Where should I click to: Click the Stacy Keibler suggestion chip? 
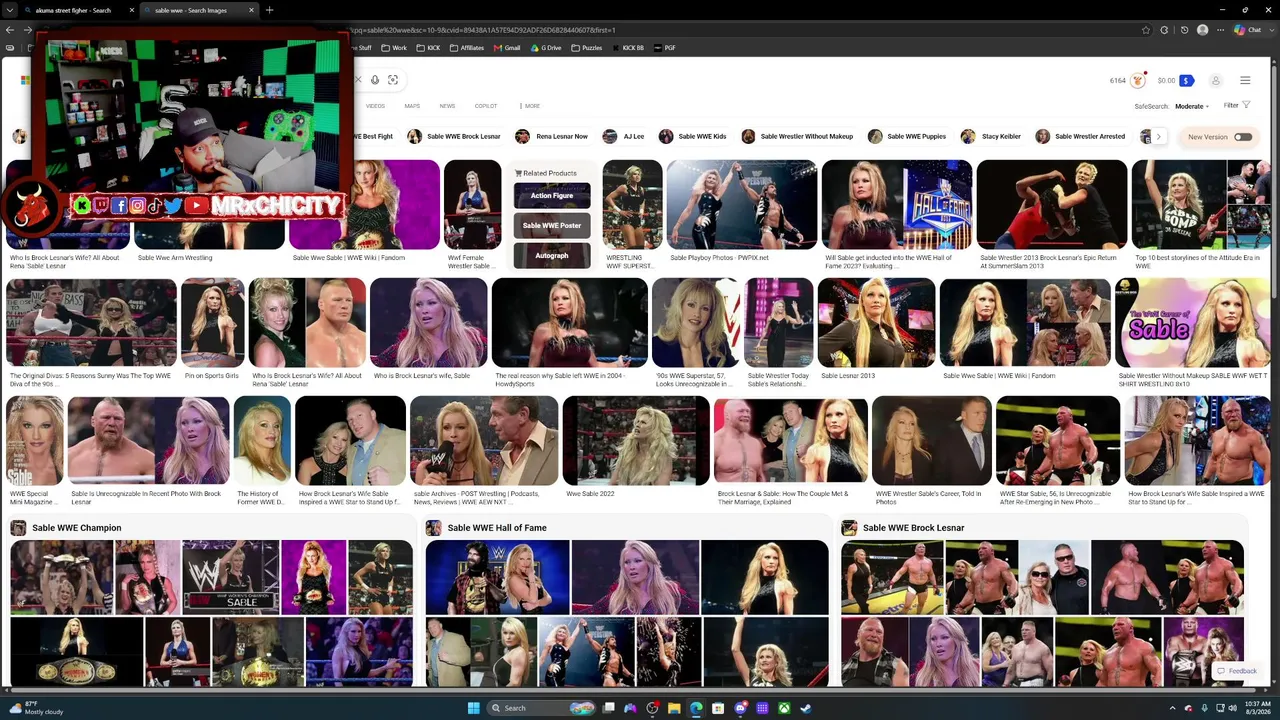(x=991, y=137)
